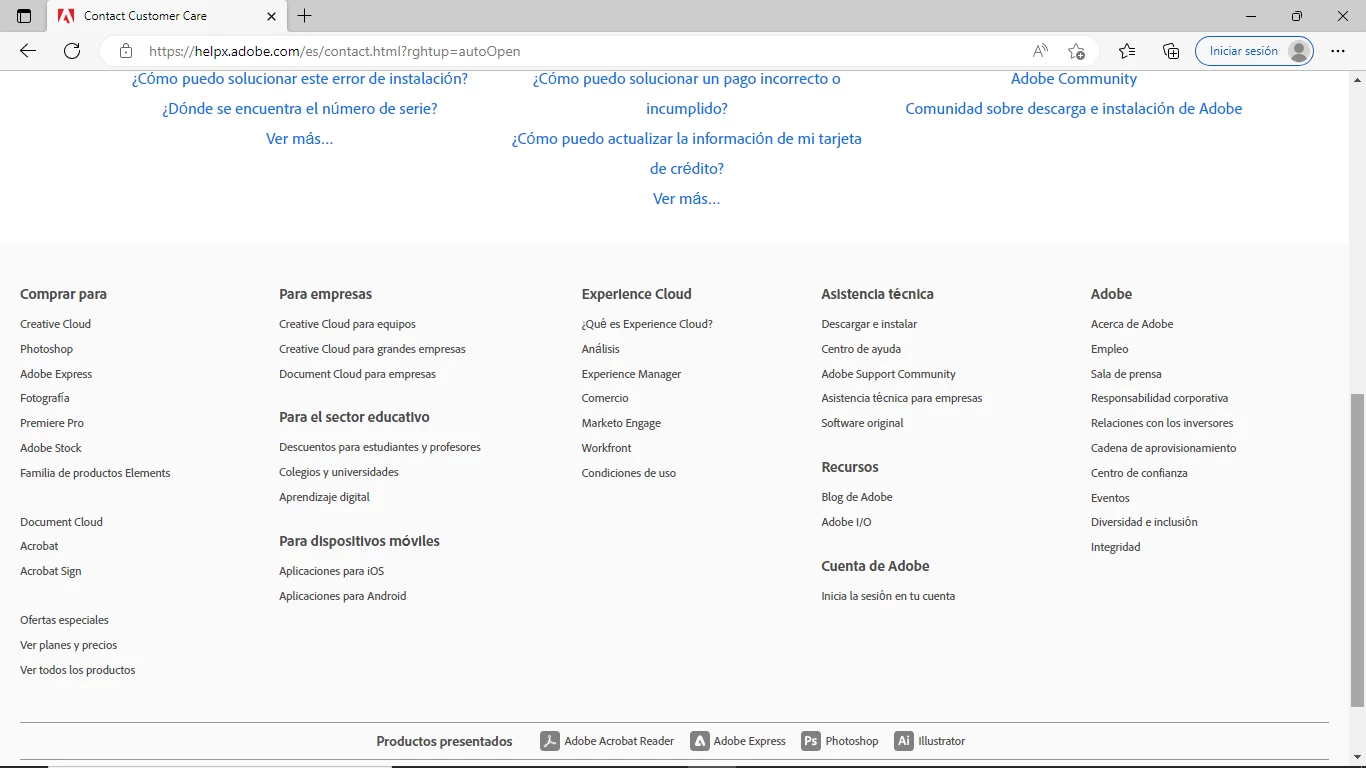This screenshot has height=768, width=1366.
Task: Open 'Aplicaciones para Android' link
Action: click(343, 596)
